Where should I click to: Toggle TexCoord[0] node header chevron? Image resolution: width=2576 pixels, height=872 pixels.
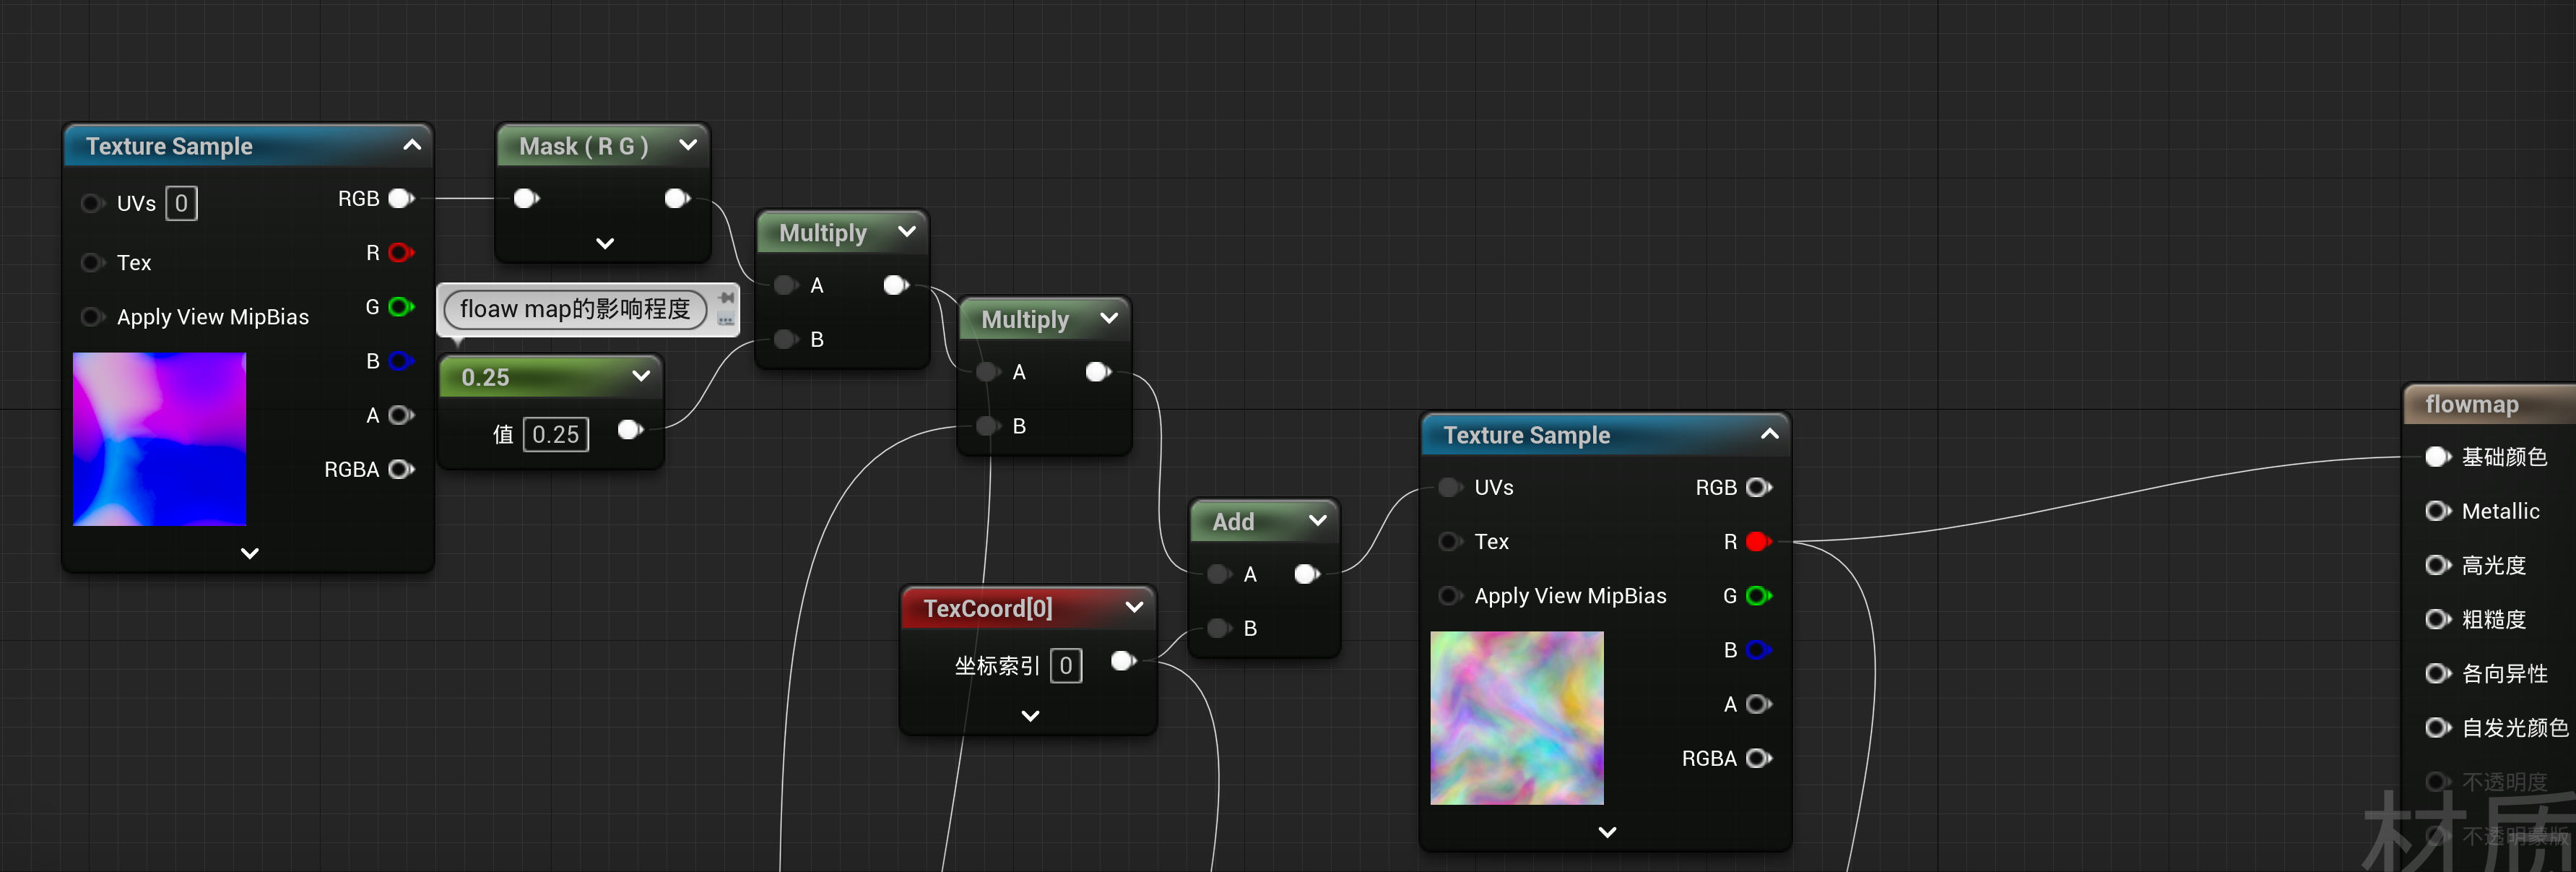pos(1134,607)
